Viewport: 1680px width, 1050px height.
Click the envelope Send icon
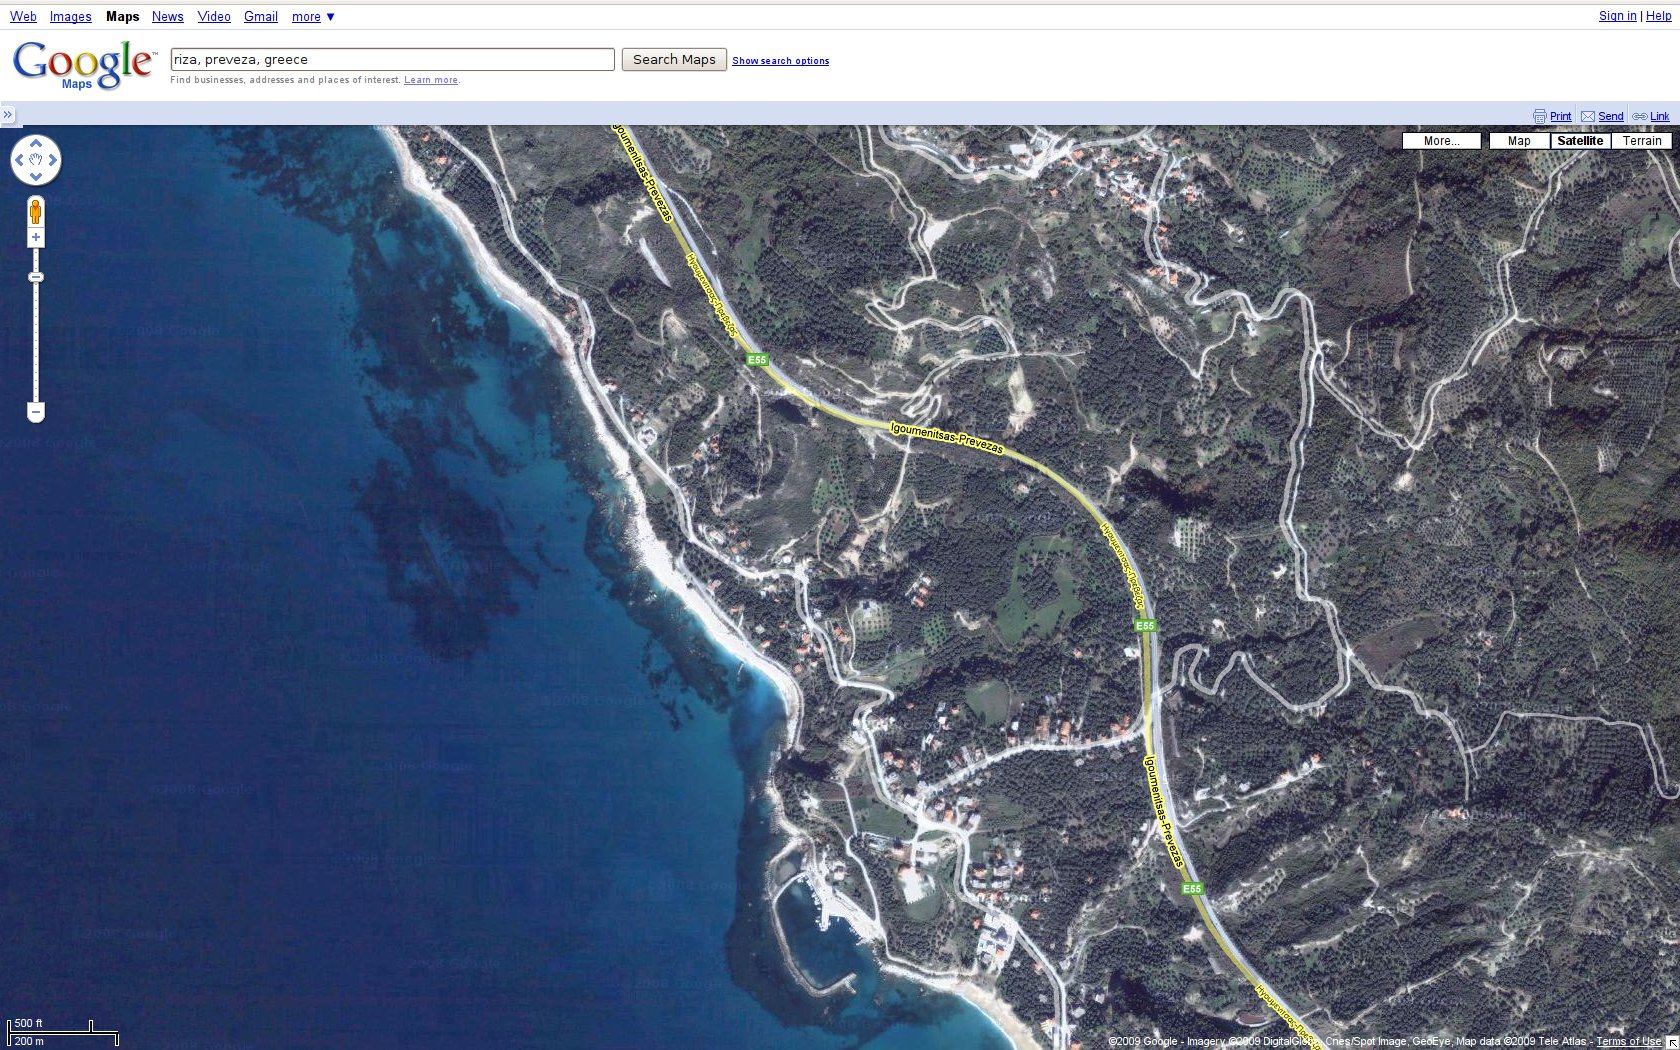pyautogui.click(x=1588, y=117)
